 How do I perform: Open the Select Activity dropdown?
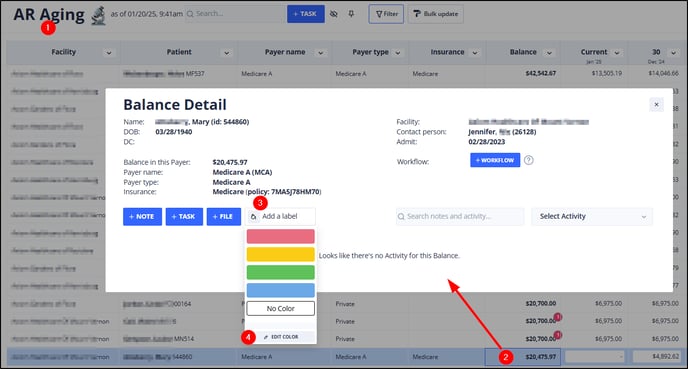(x=592, y=216)
